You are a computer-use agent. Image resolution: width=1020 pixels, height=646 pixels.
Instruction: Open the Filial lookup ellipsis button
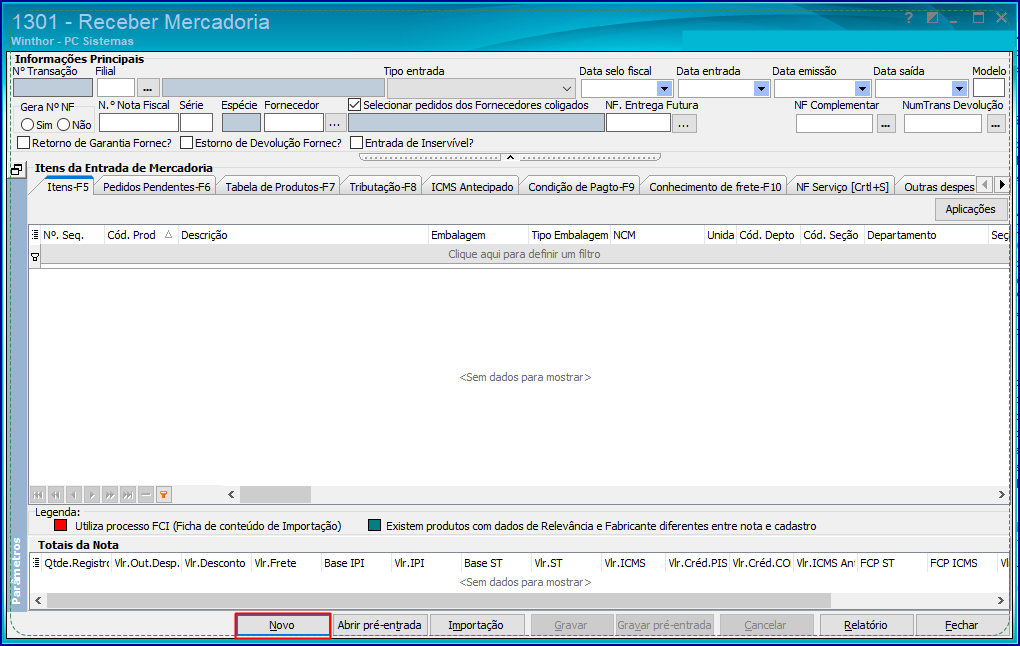148,88
